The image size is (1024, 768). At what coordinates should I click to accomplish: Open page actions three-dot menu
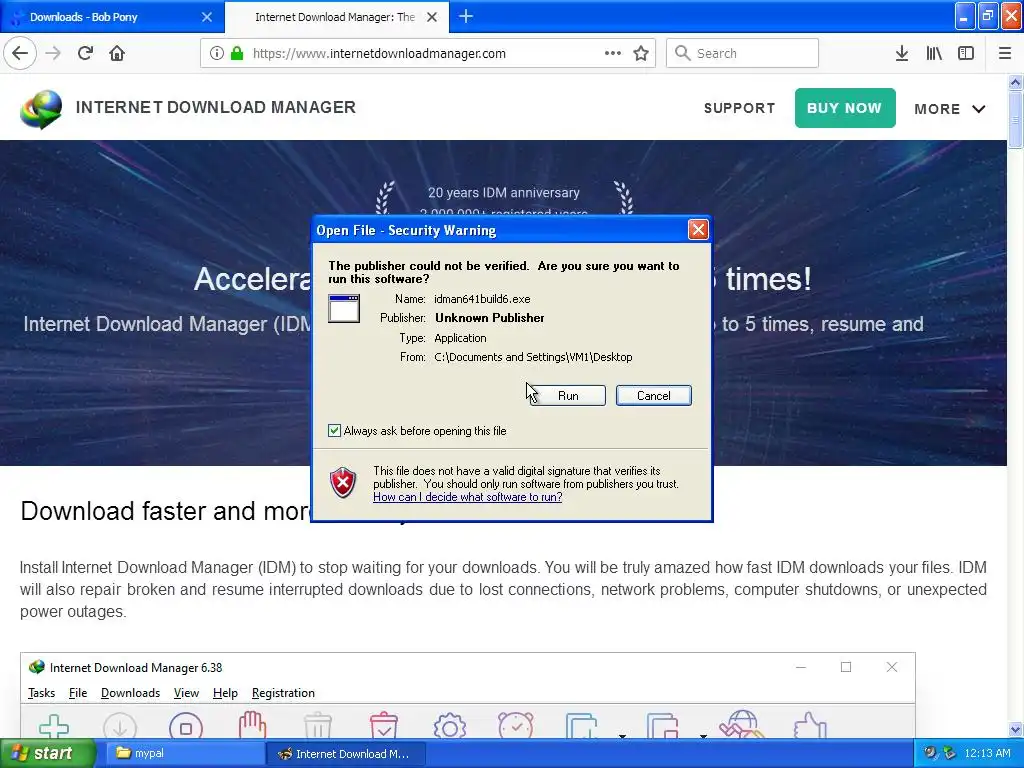click(x=613, y=54)
